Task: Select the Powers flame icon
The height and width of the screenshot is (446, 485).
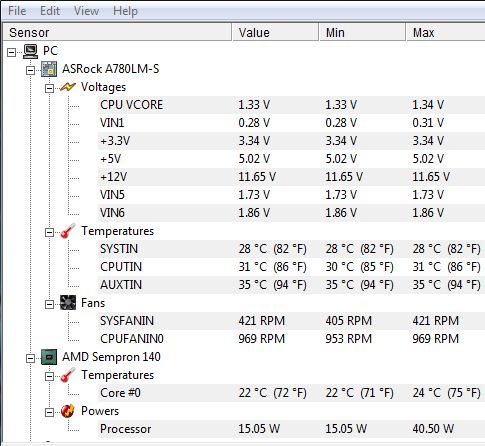Action: [x=68, y=411]
